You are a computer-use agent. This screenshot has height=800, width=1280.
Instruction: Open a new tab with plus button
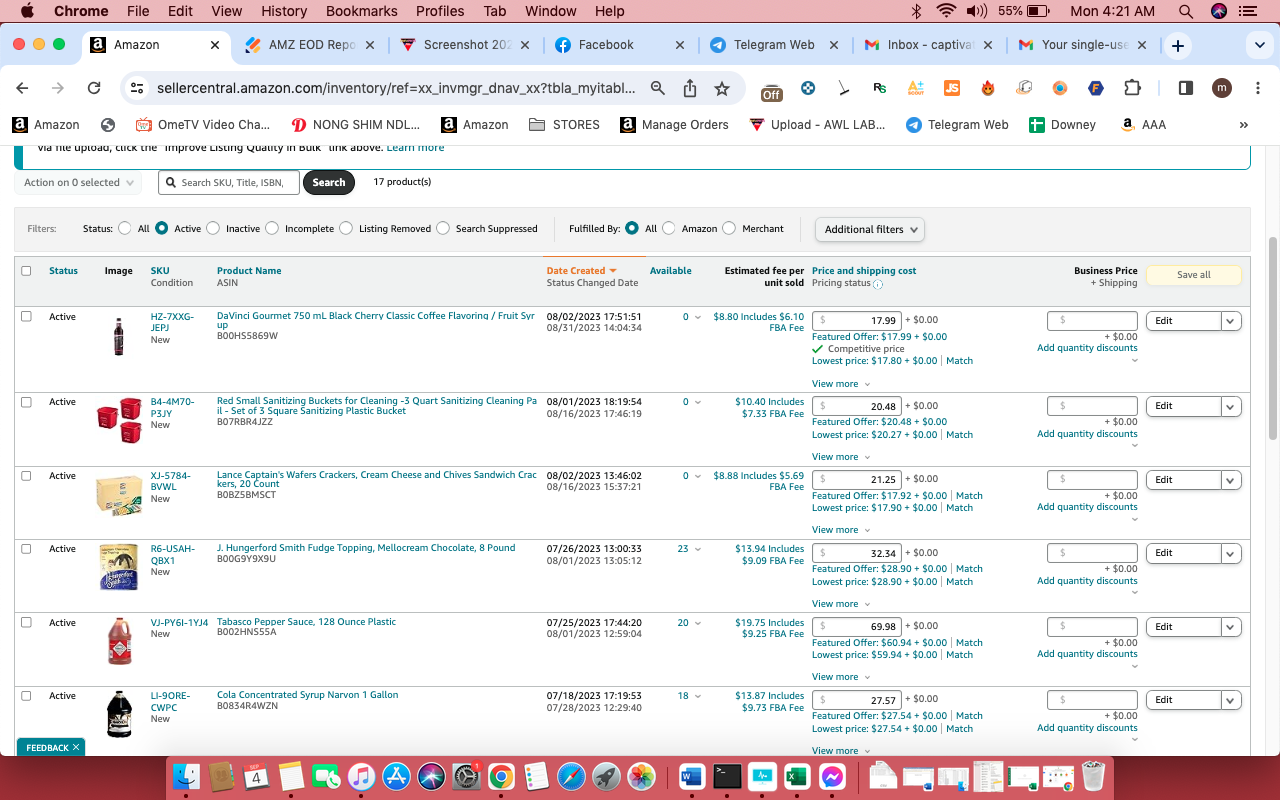coord(1178,45)
